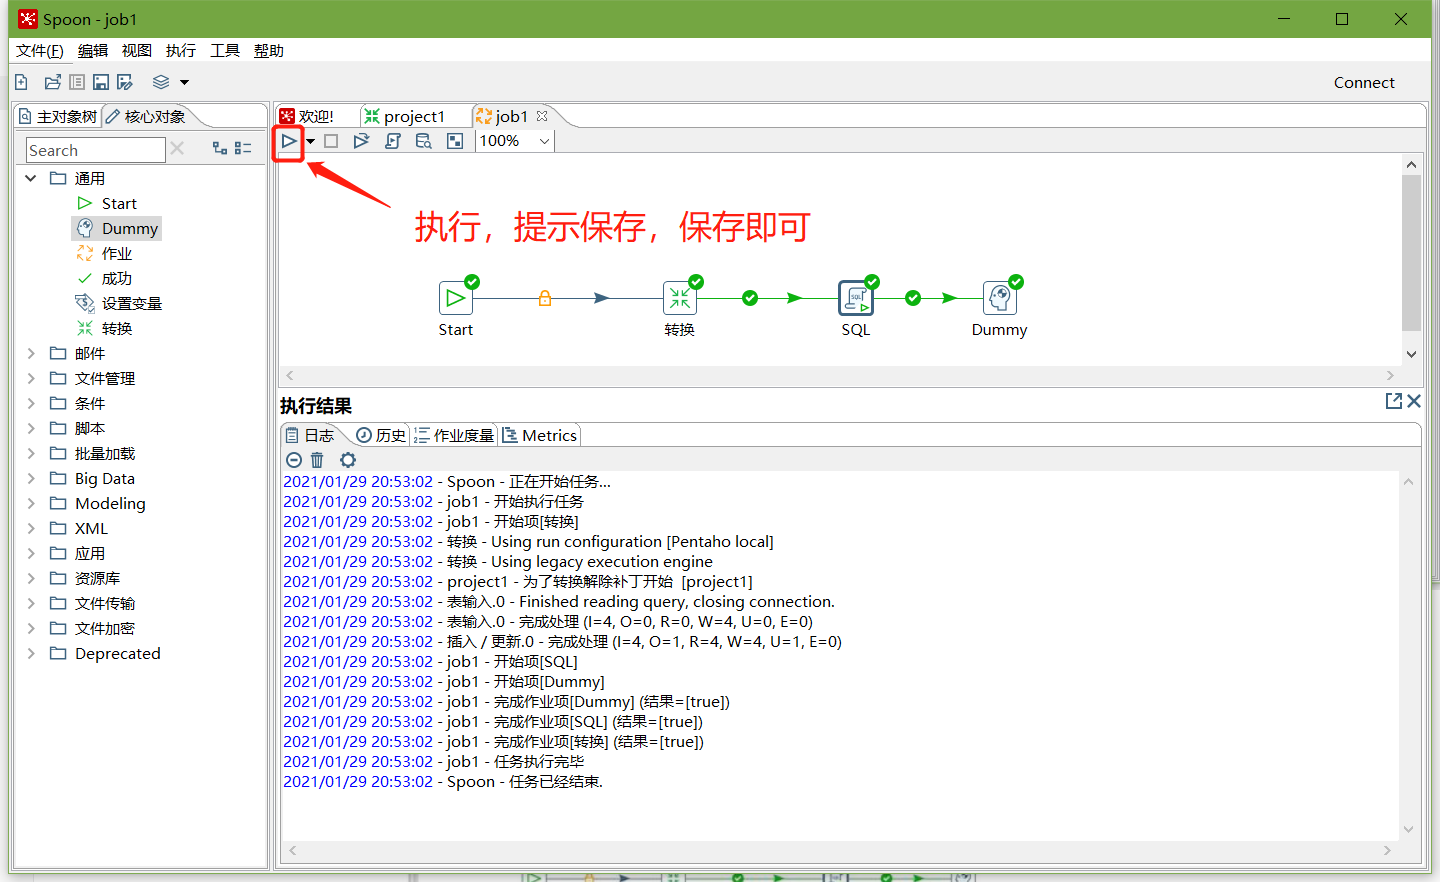The width and height of the screenshot is (1440, 882).
Task: Select Start entry in tree
Action: (108, 203)
